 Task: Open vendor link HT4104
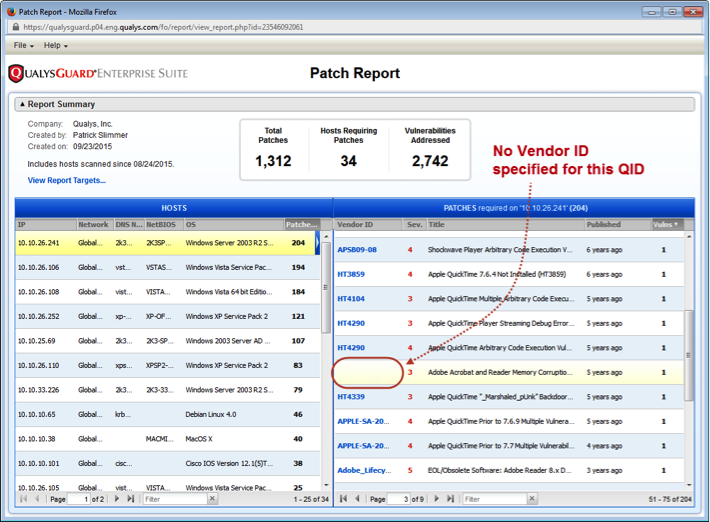351,299
